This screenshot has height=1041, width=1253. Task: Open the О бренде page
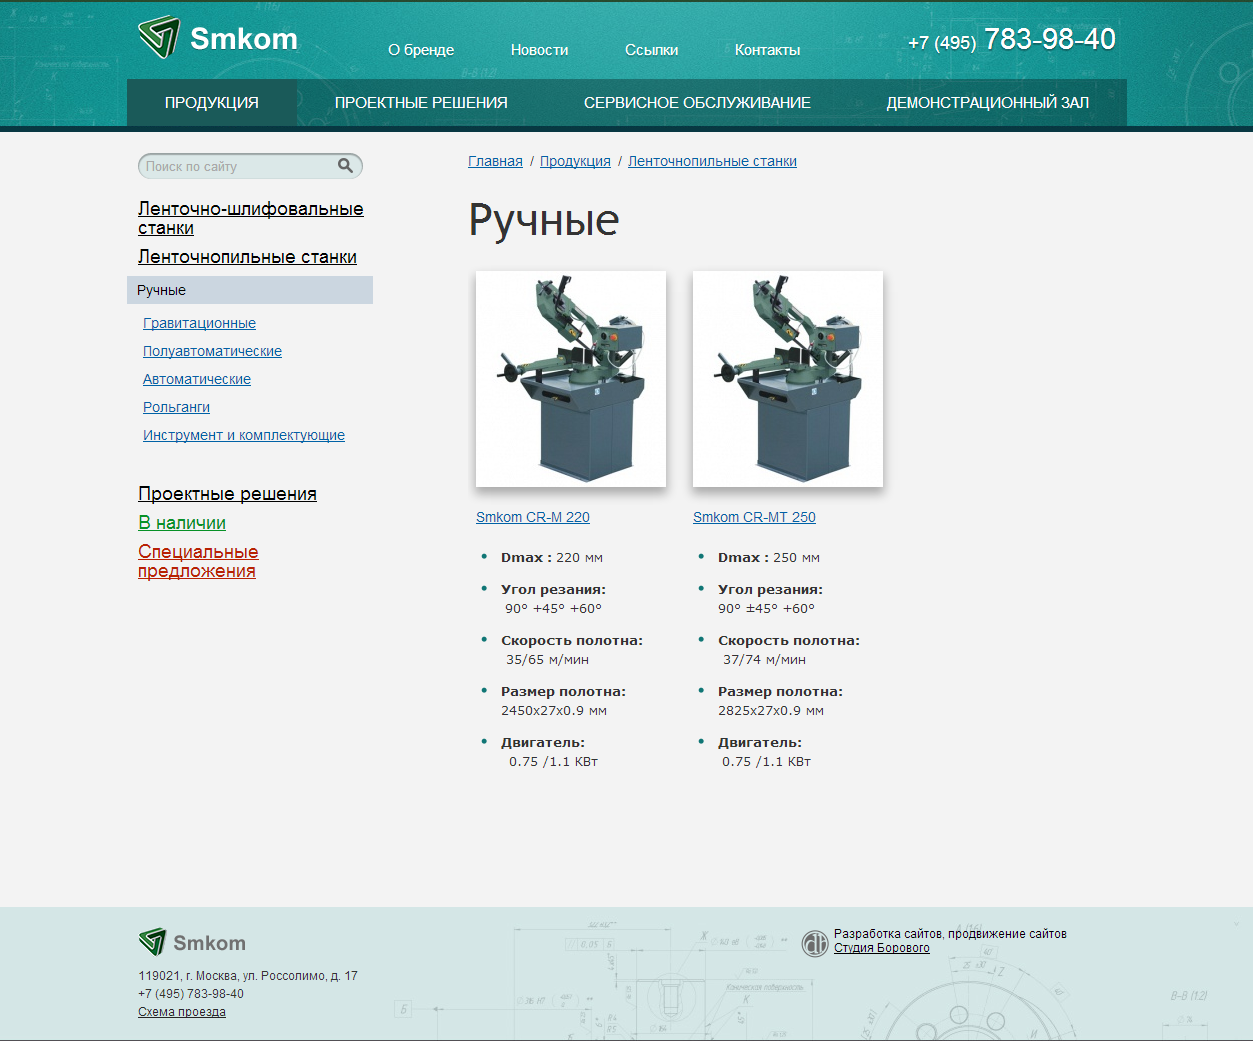click(x=421, y=50)
